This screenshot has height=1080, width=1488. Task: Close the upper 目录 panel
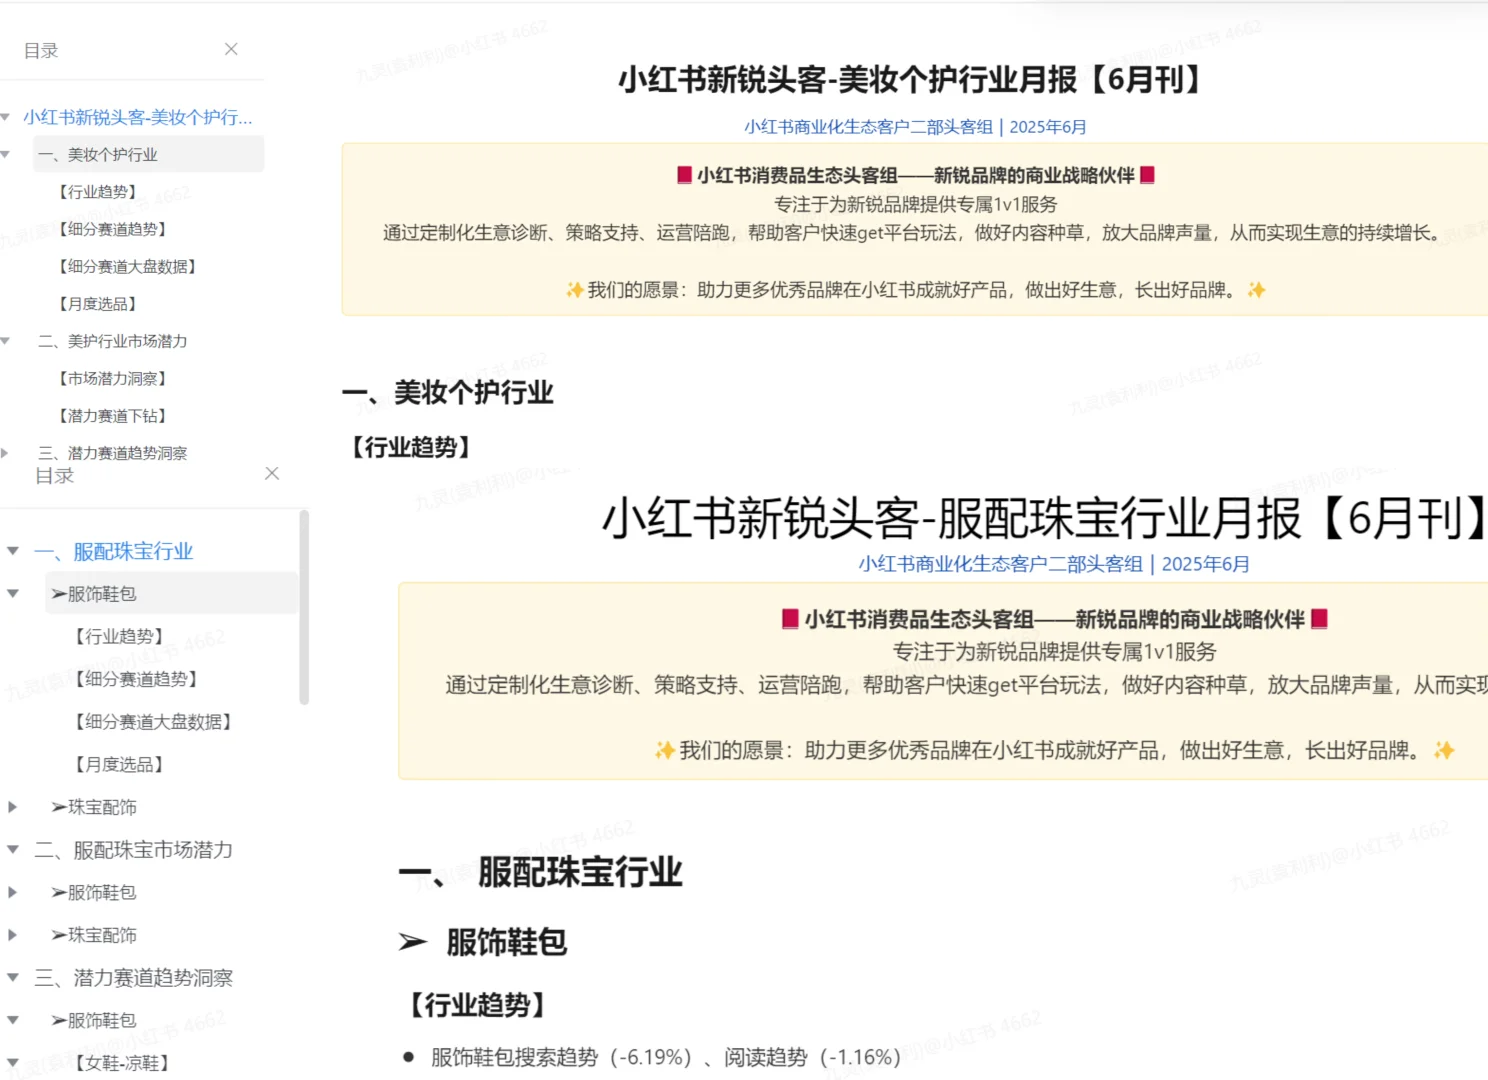point(230,49)
